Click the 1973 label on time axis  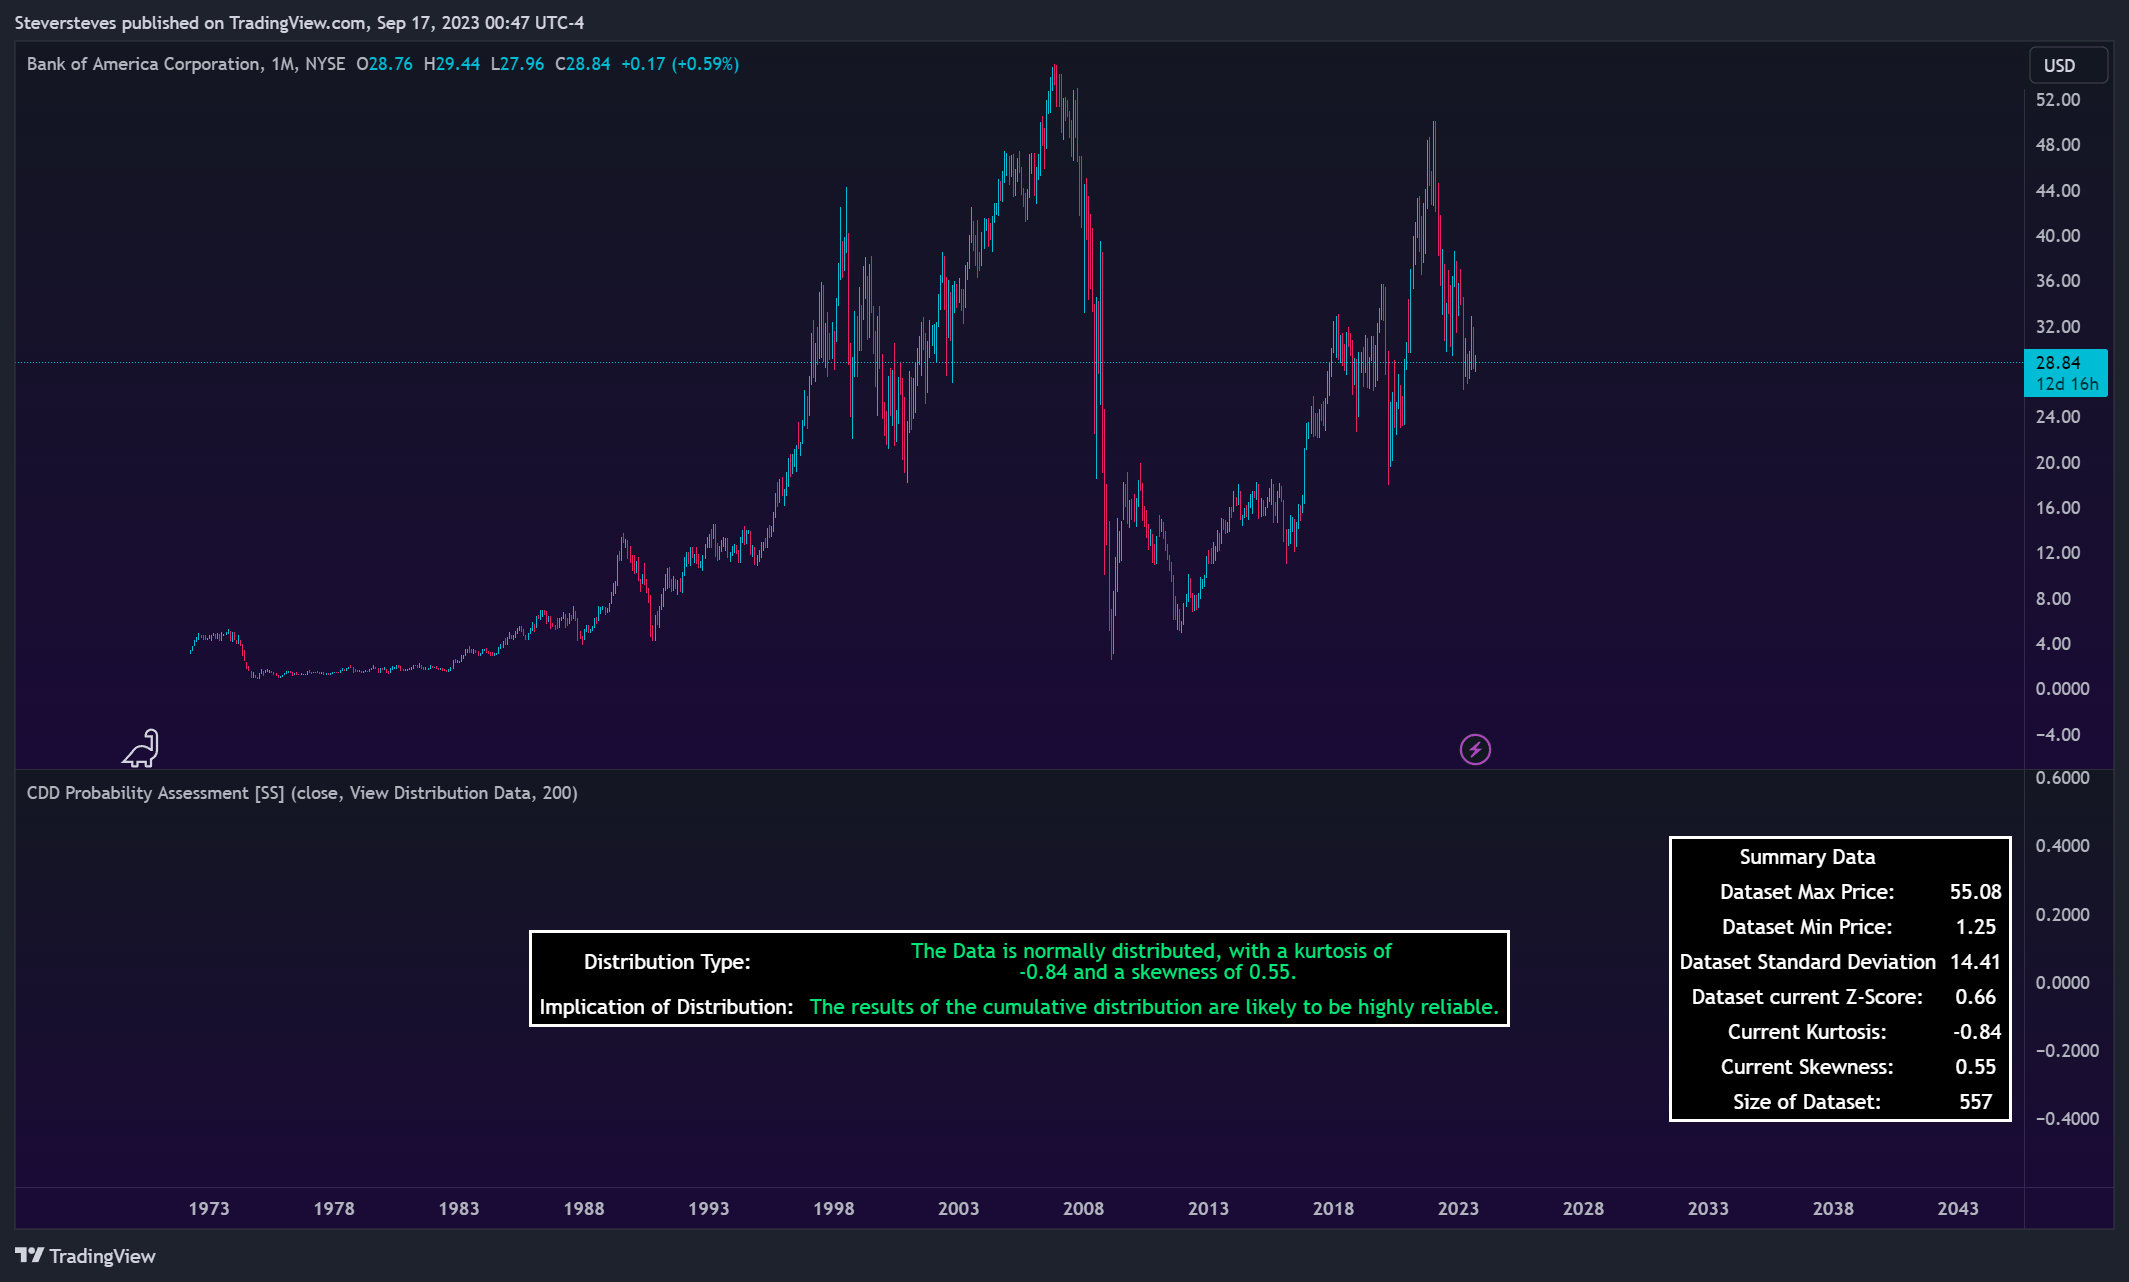pos(209,1208)
